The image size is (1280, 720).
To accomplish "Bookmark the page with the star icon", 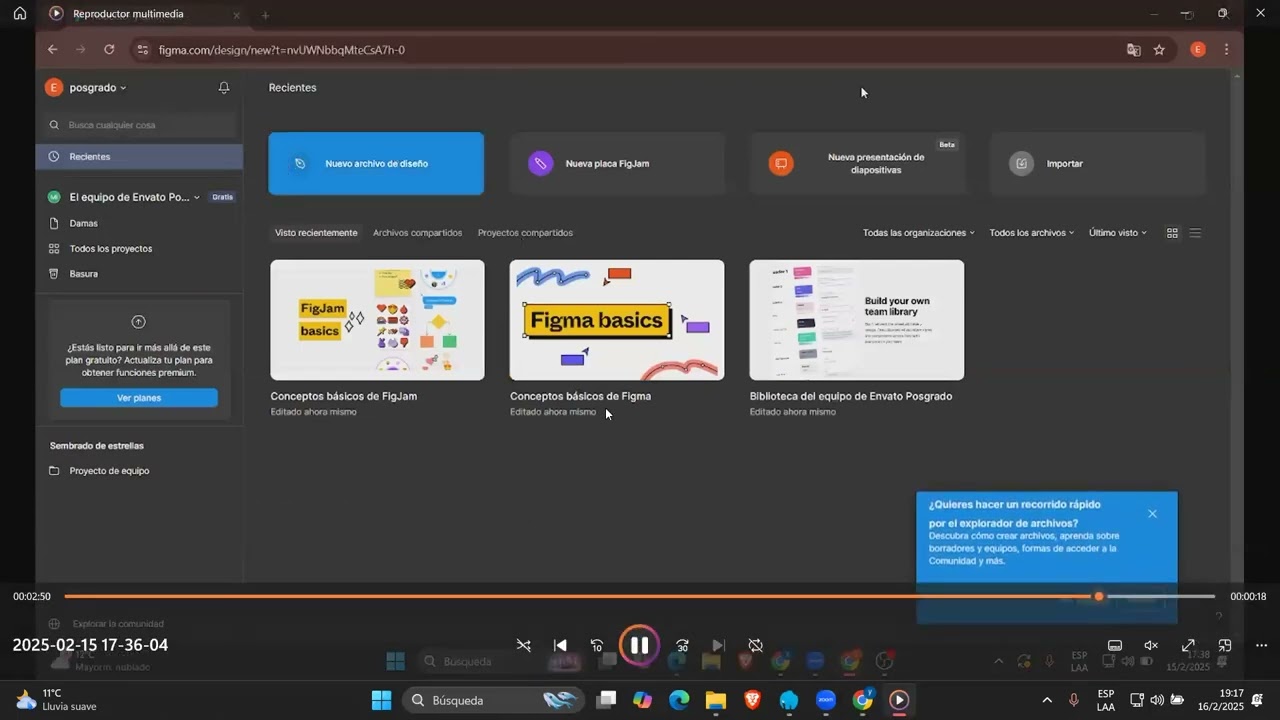I will coord(1159,49).
